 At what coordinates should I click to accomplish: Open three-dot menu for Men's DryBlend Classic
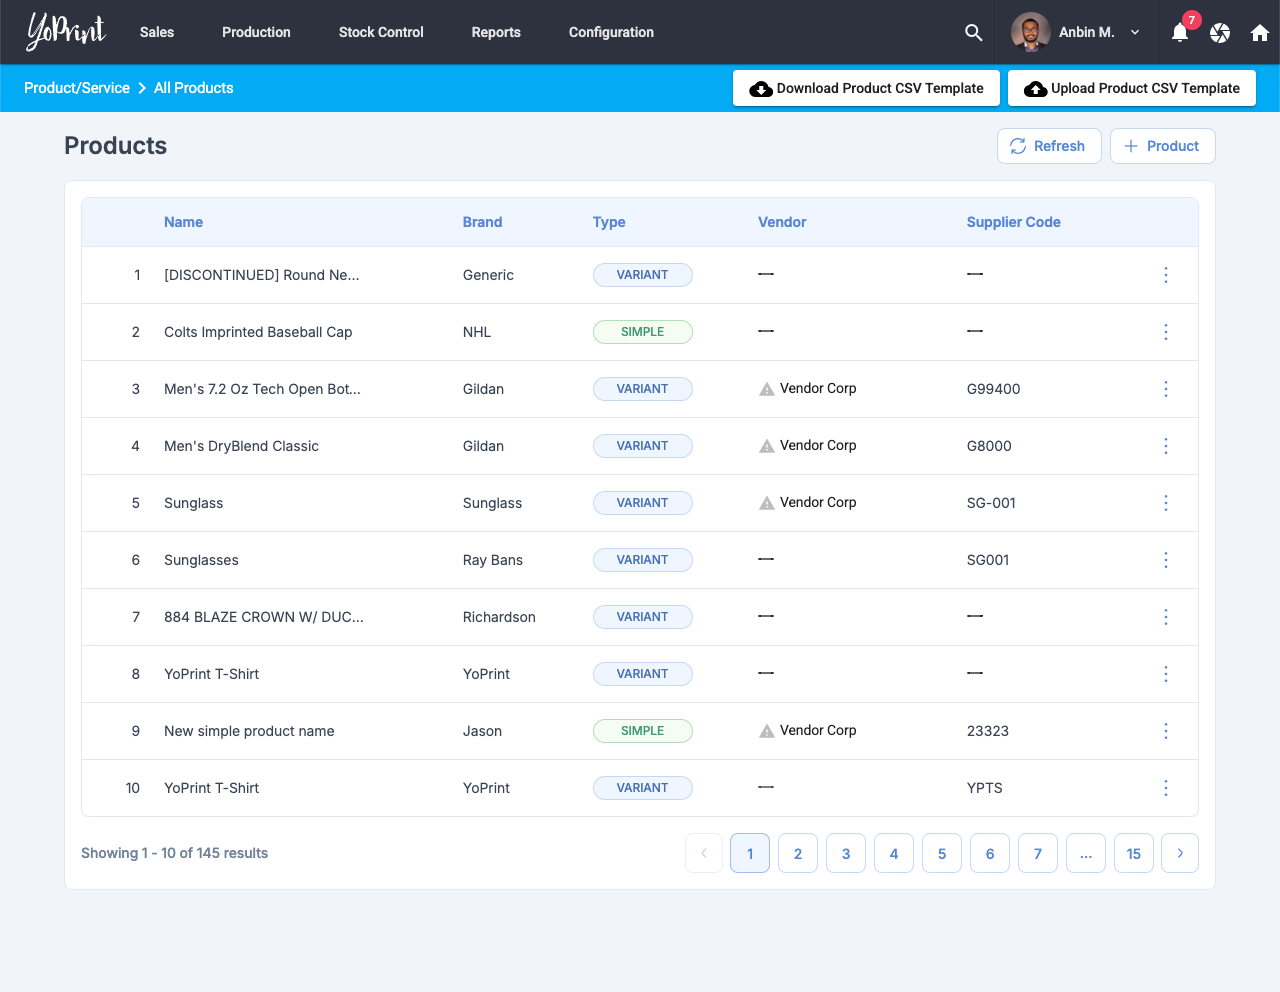pos(1166,446)
